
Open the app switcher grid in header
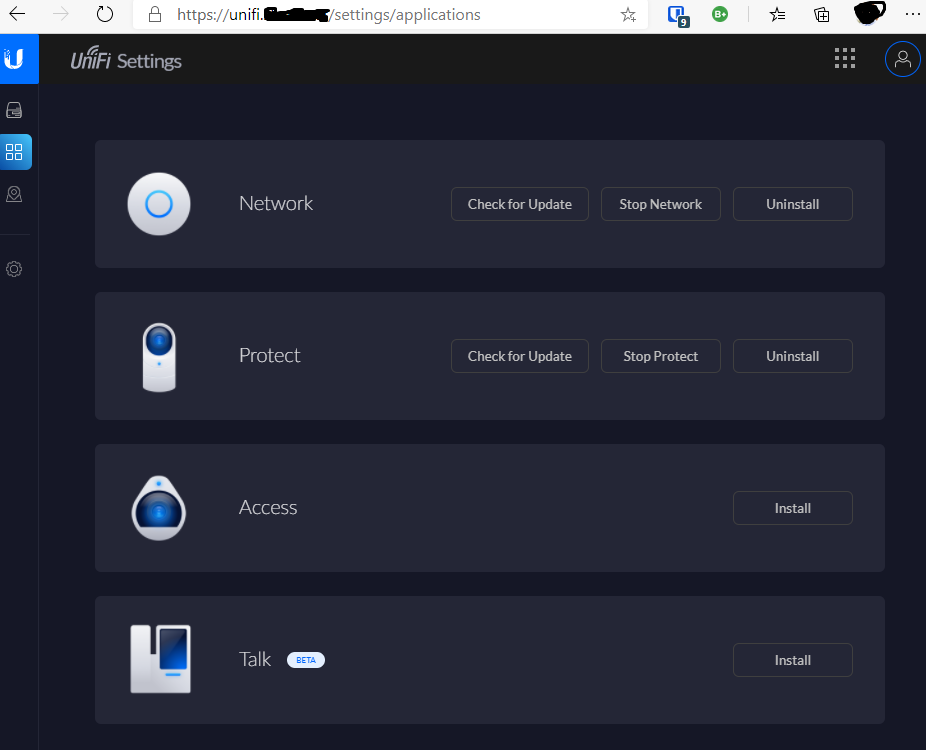coord(845,59)
